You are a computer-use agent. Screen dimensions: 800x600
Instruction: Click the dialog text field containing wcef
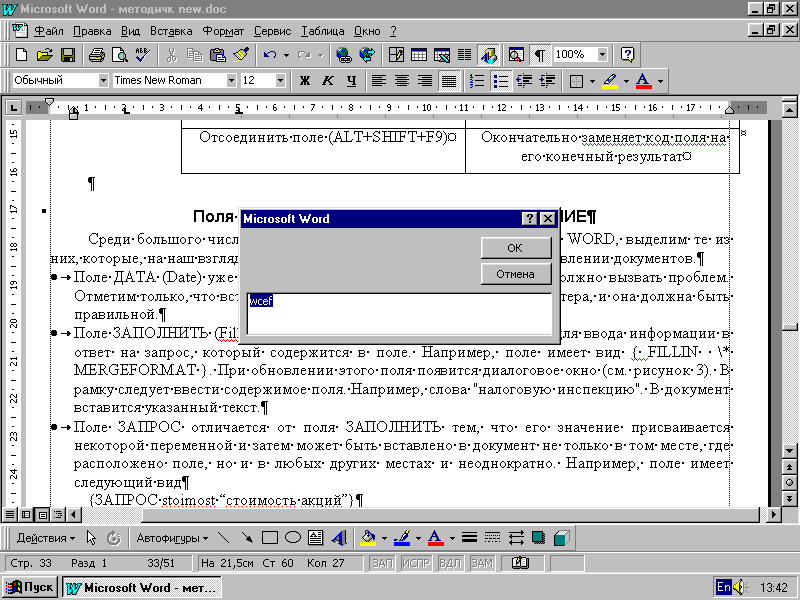pyautogui.click(x=399, y=314)
